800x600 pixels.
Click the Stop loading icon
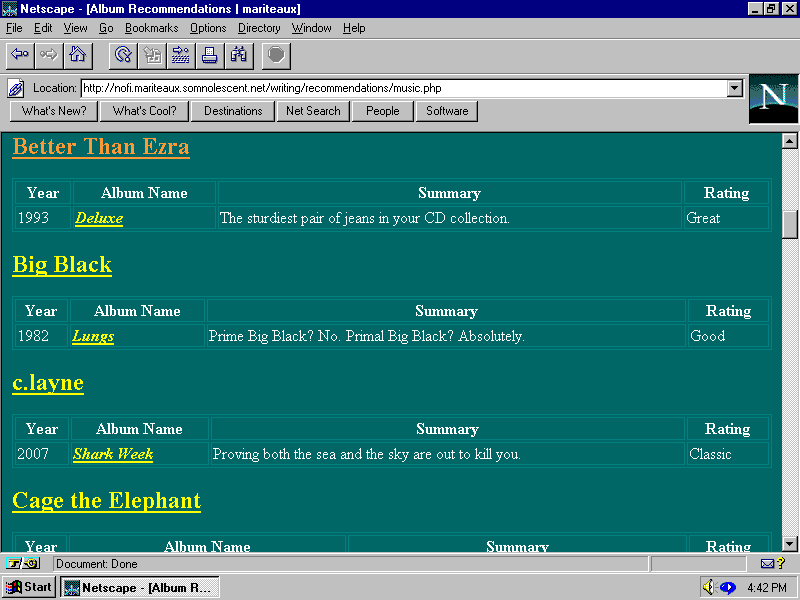pos(276,55)
